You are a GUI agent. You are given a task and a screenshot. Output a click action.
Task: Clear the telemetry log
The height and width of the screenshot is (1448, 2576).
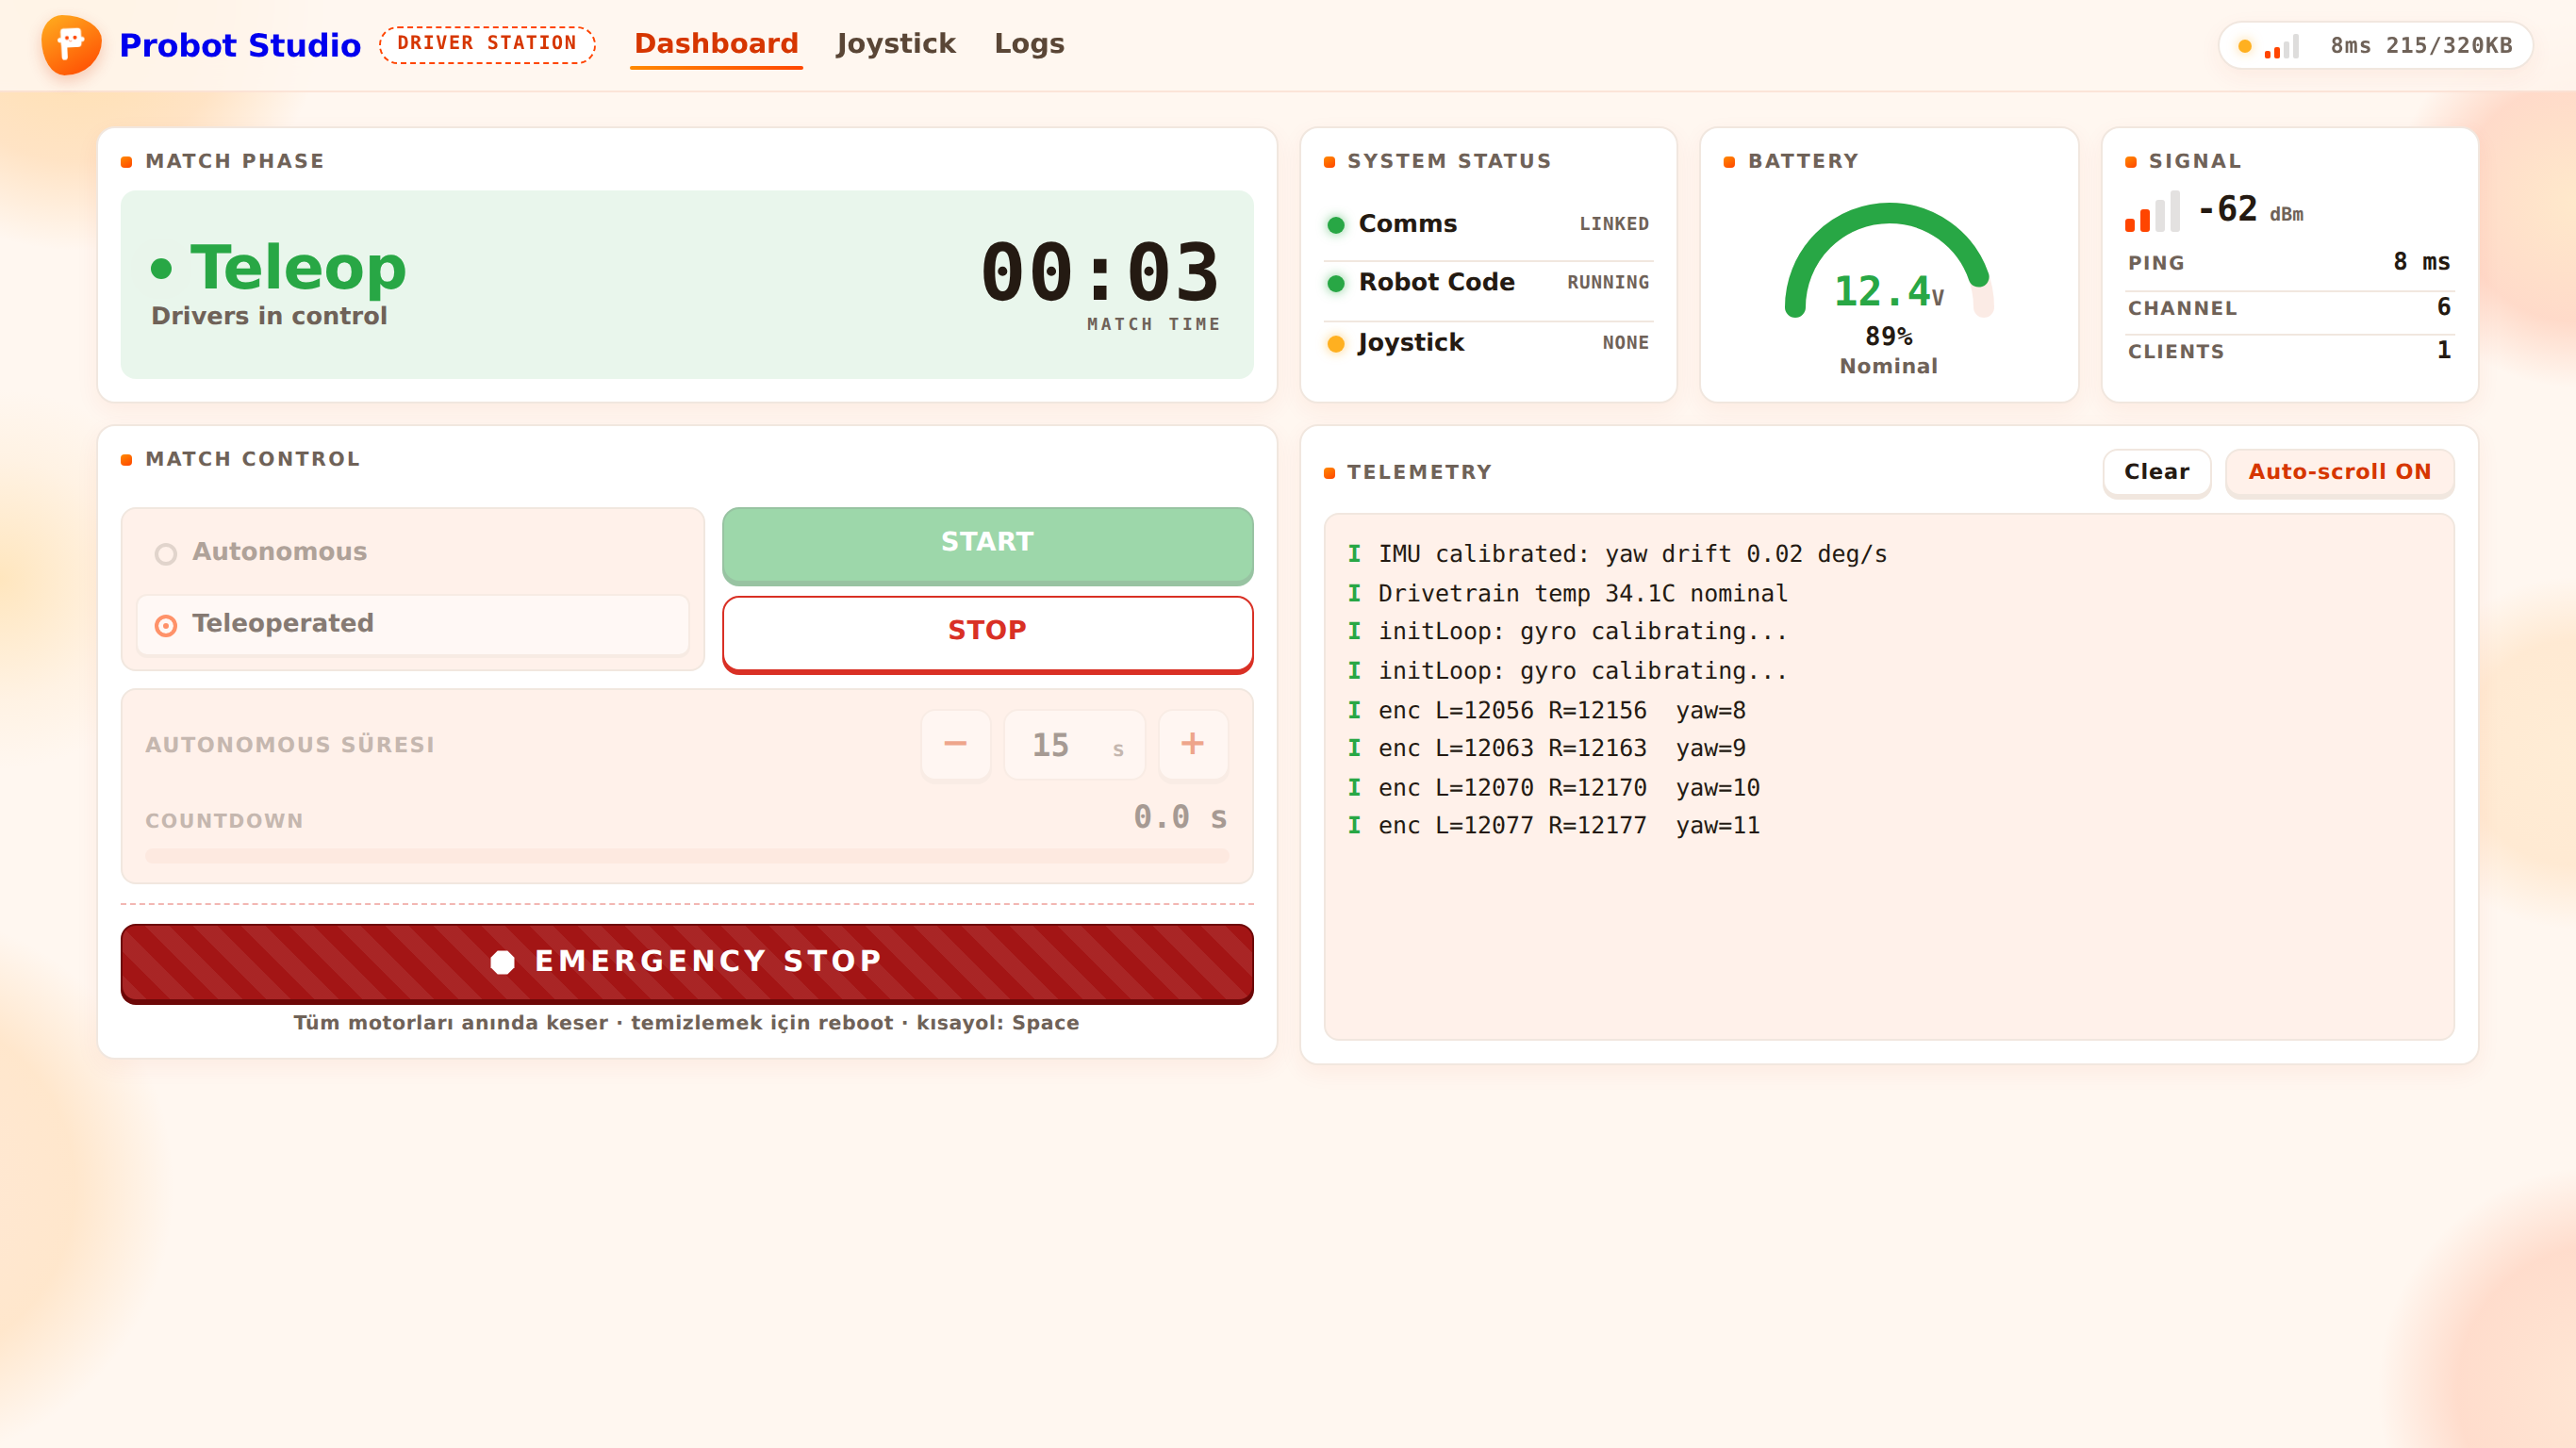pos(2157,472)
